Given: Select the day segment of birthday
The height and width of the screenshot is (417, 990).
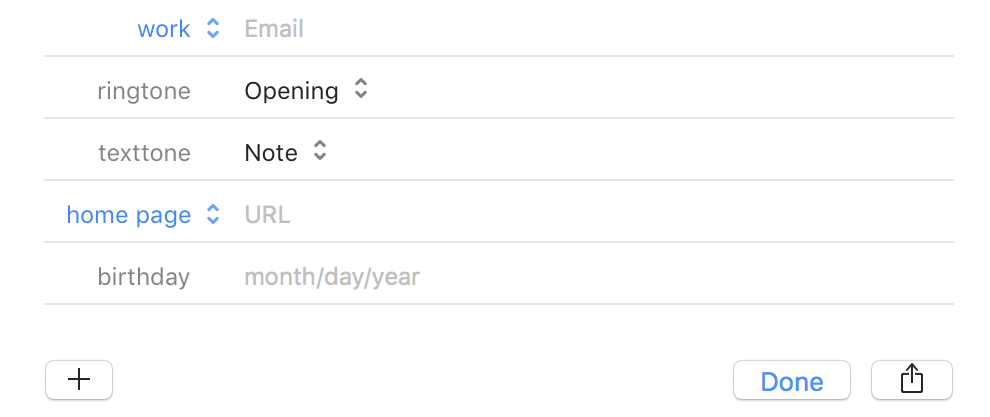Looking at the screenshot, I should [x=344, y=278].
